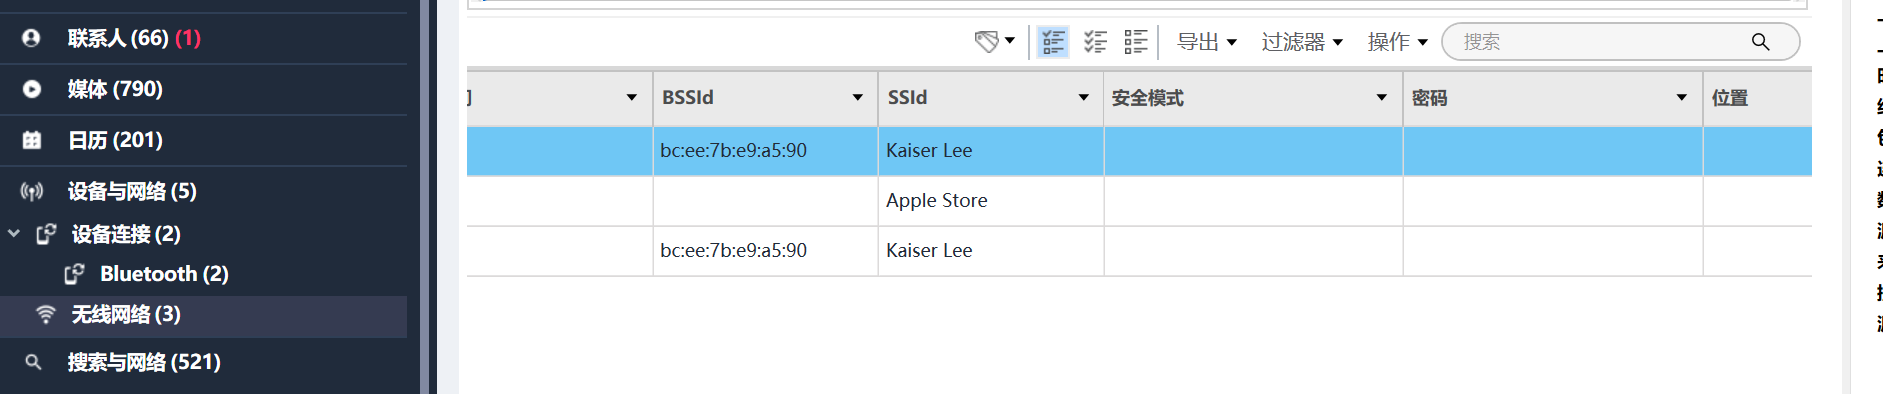
Task: Open the 操作 actions dropdown
Action: pos(1398,41)
